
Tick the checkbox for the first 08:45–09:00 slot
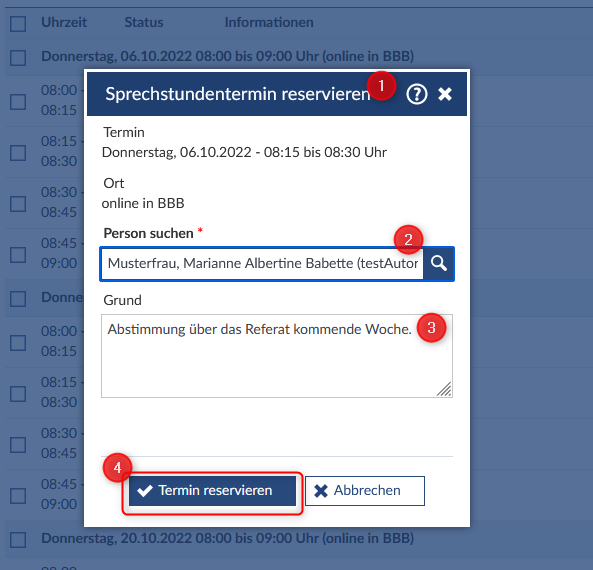coord(18,255)
